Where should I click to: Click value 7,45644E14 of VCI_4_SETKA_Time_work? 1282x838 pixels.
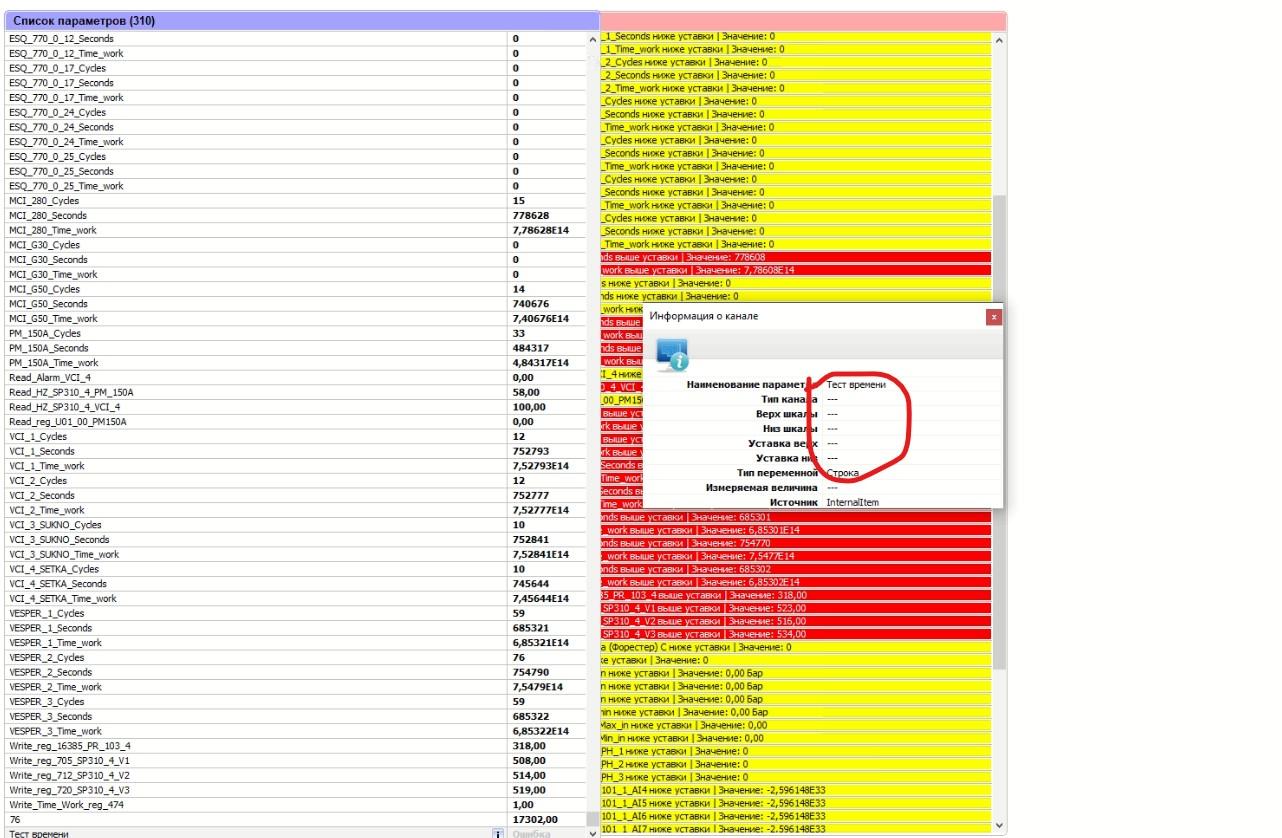coord(540,598)
